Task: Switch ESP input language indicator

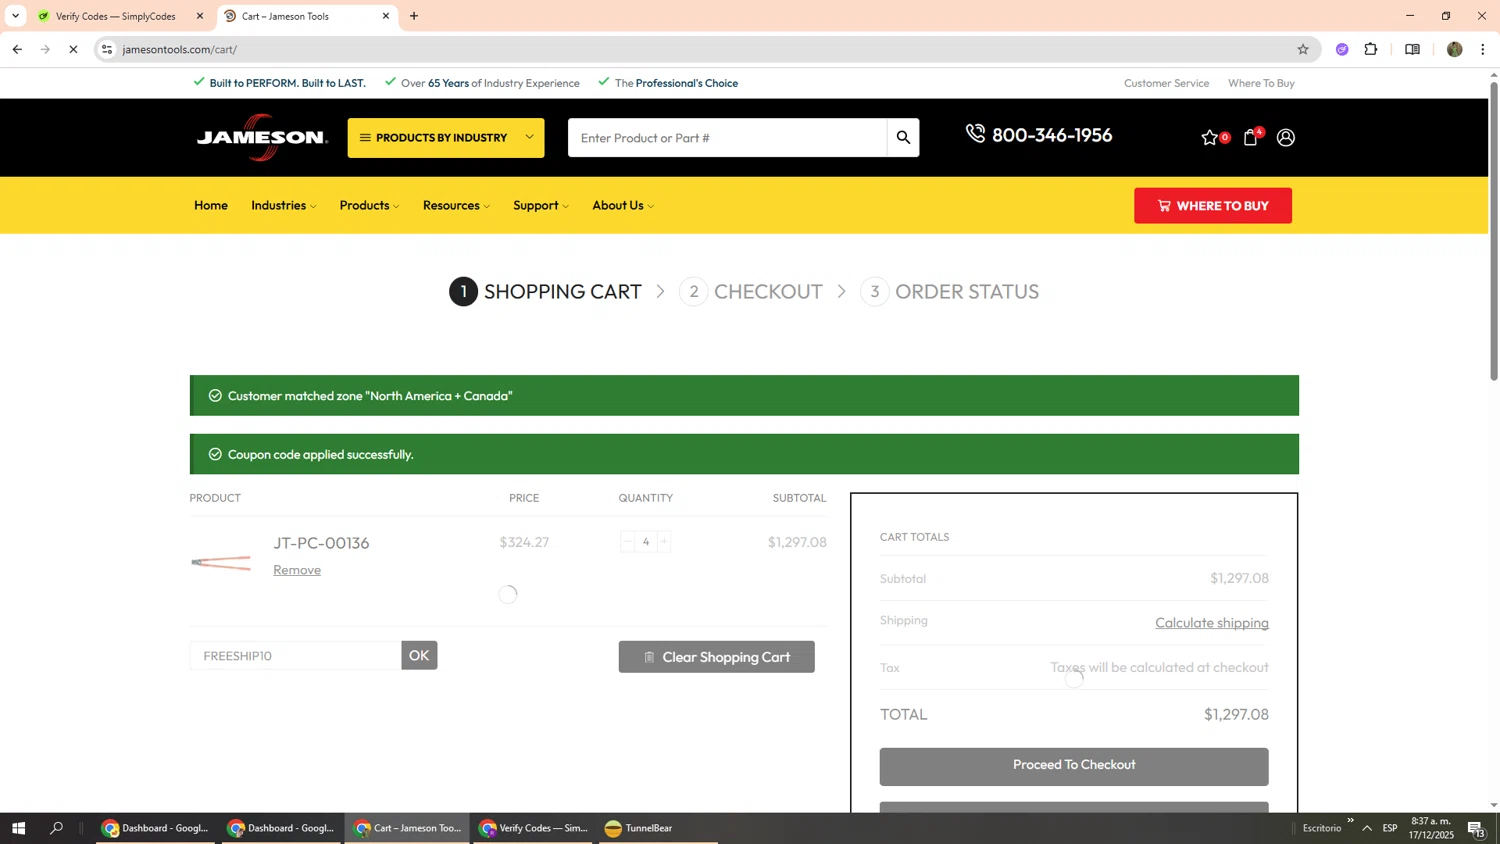Action: 1390,828
